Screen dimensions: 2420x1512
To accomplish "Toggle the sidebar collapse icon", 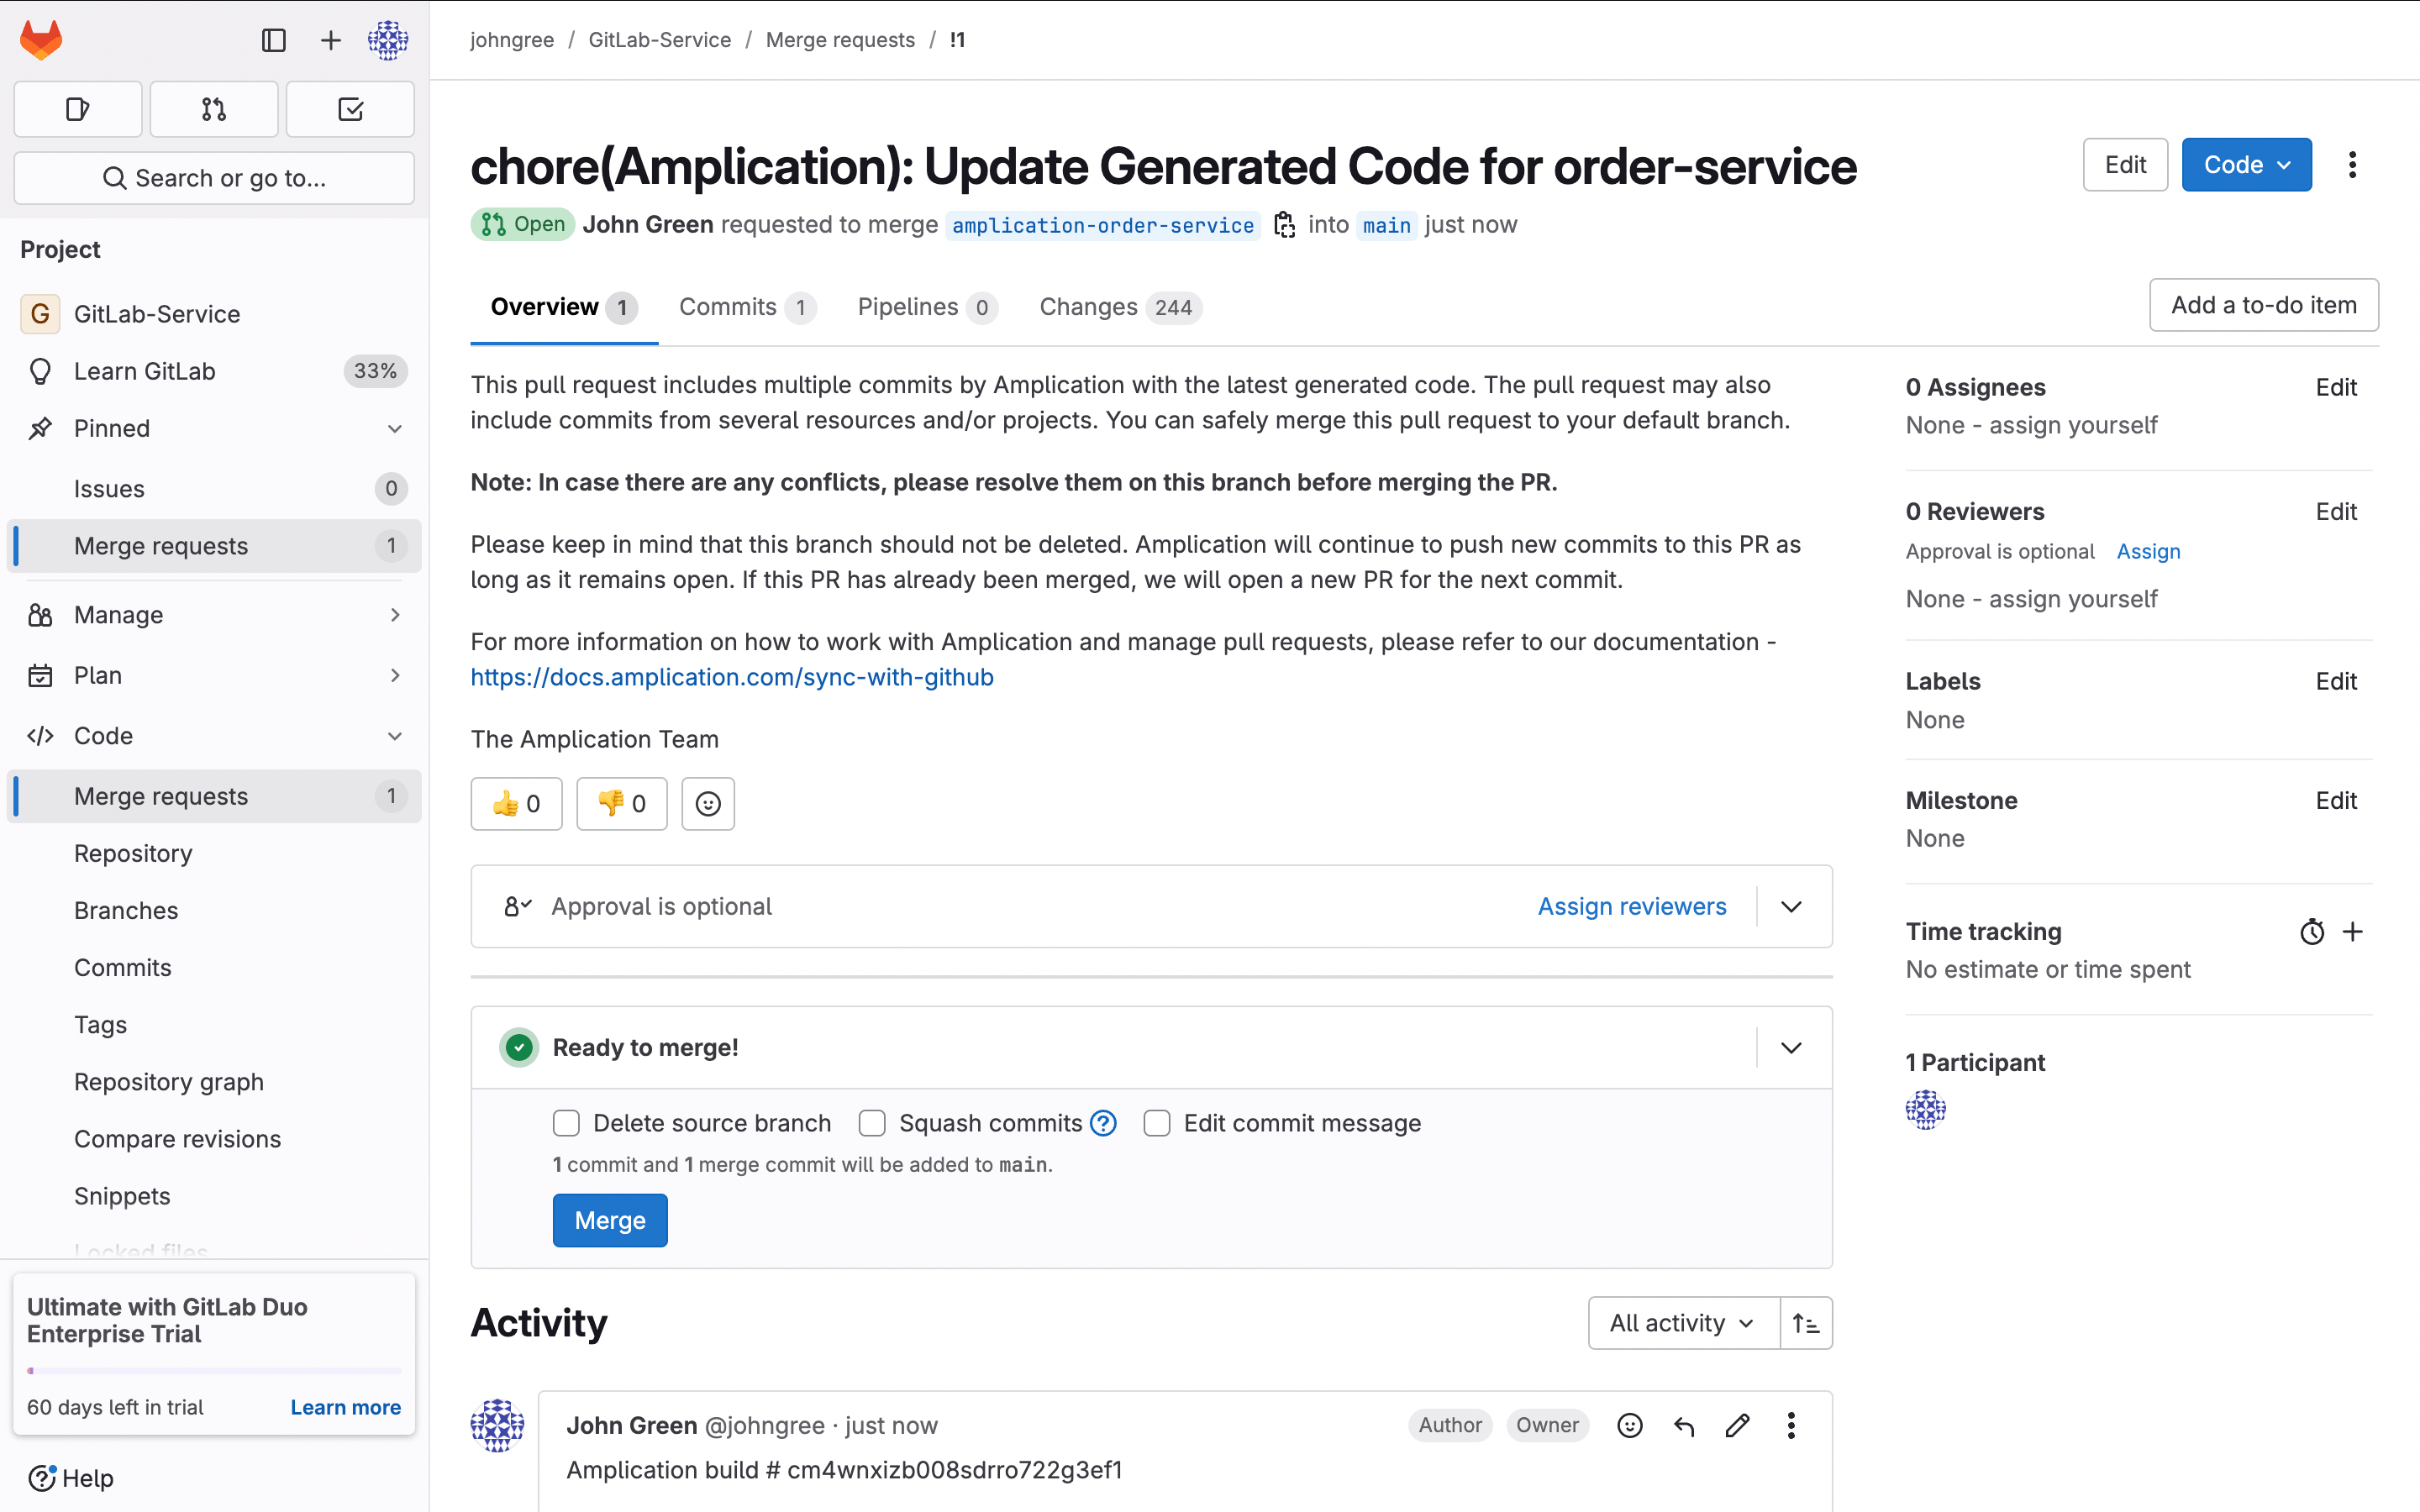I will 273,40.
